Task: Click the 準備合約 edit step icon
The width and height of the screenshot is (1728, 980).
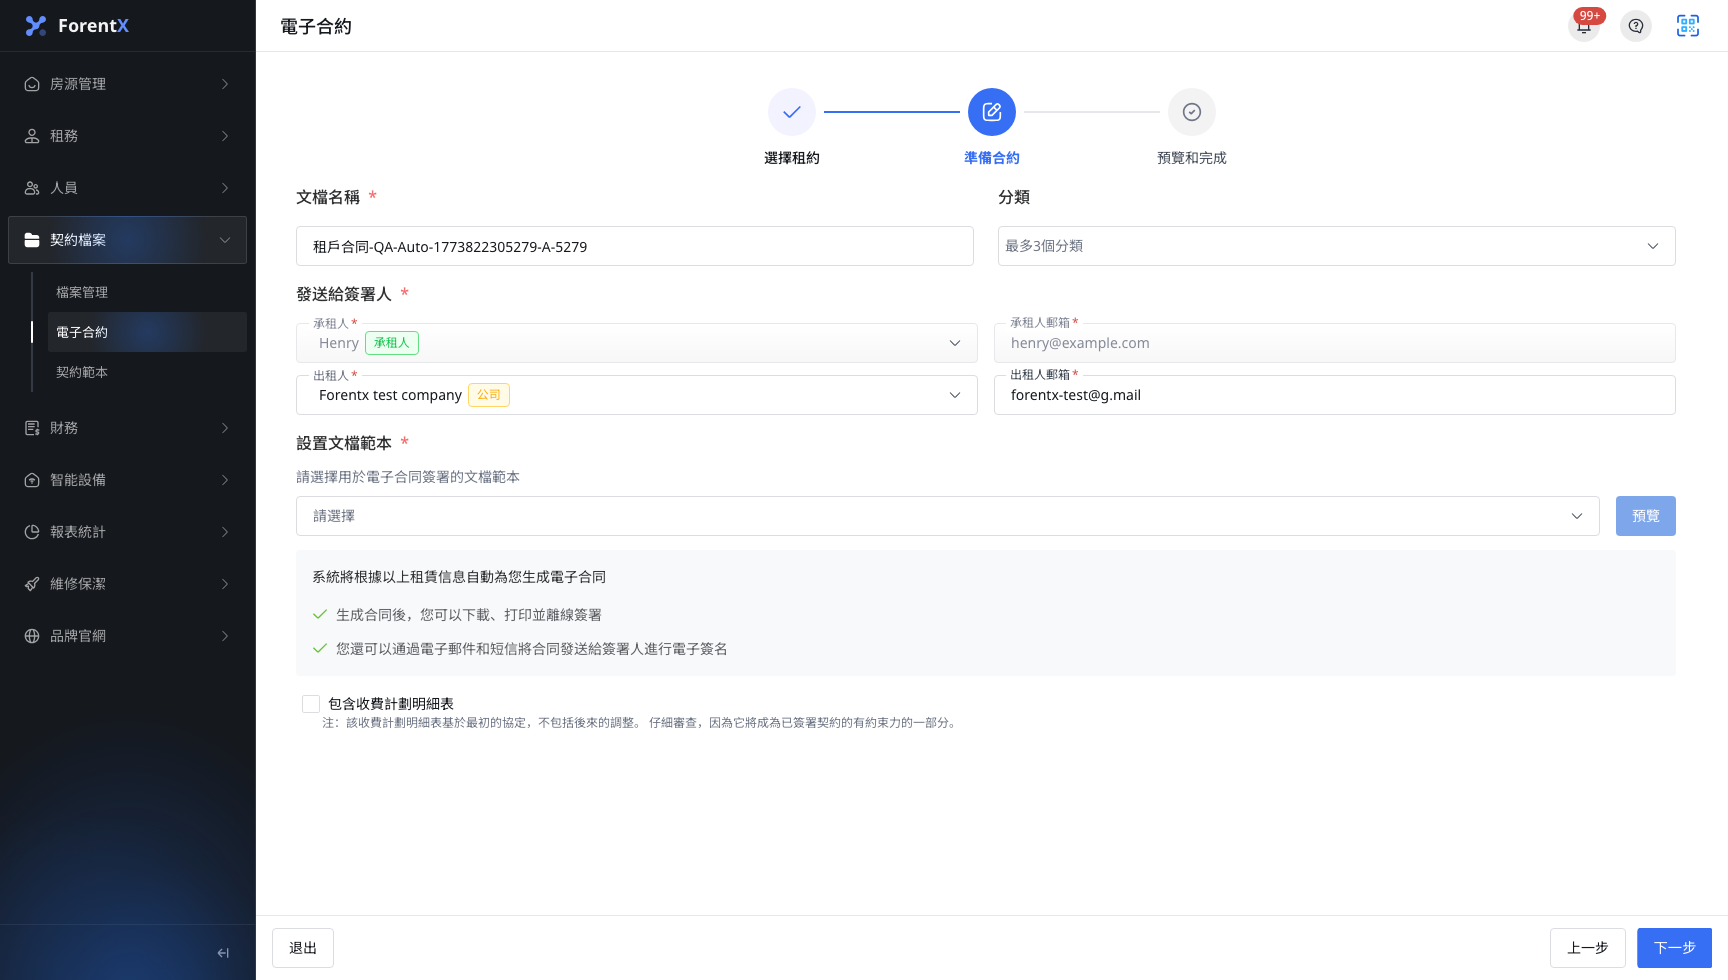Action: tap(992, 112)
